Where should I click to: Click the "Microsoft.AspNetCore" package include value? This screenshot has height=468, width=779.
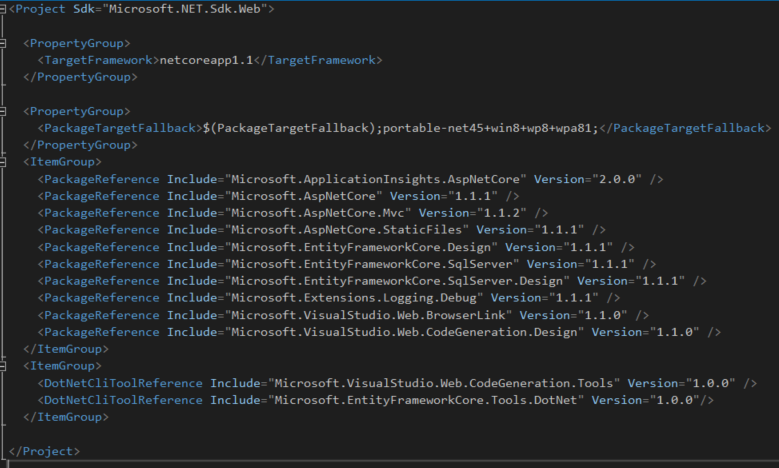click(x=304, y=196)
